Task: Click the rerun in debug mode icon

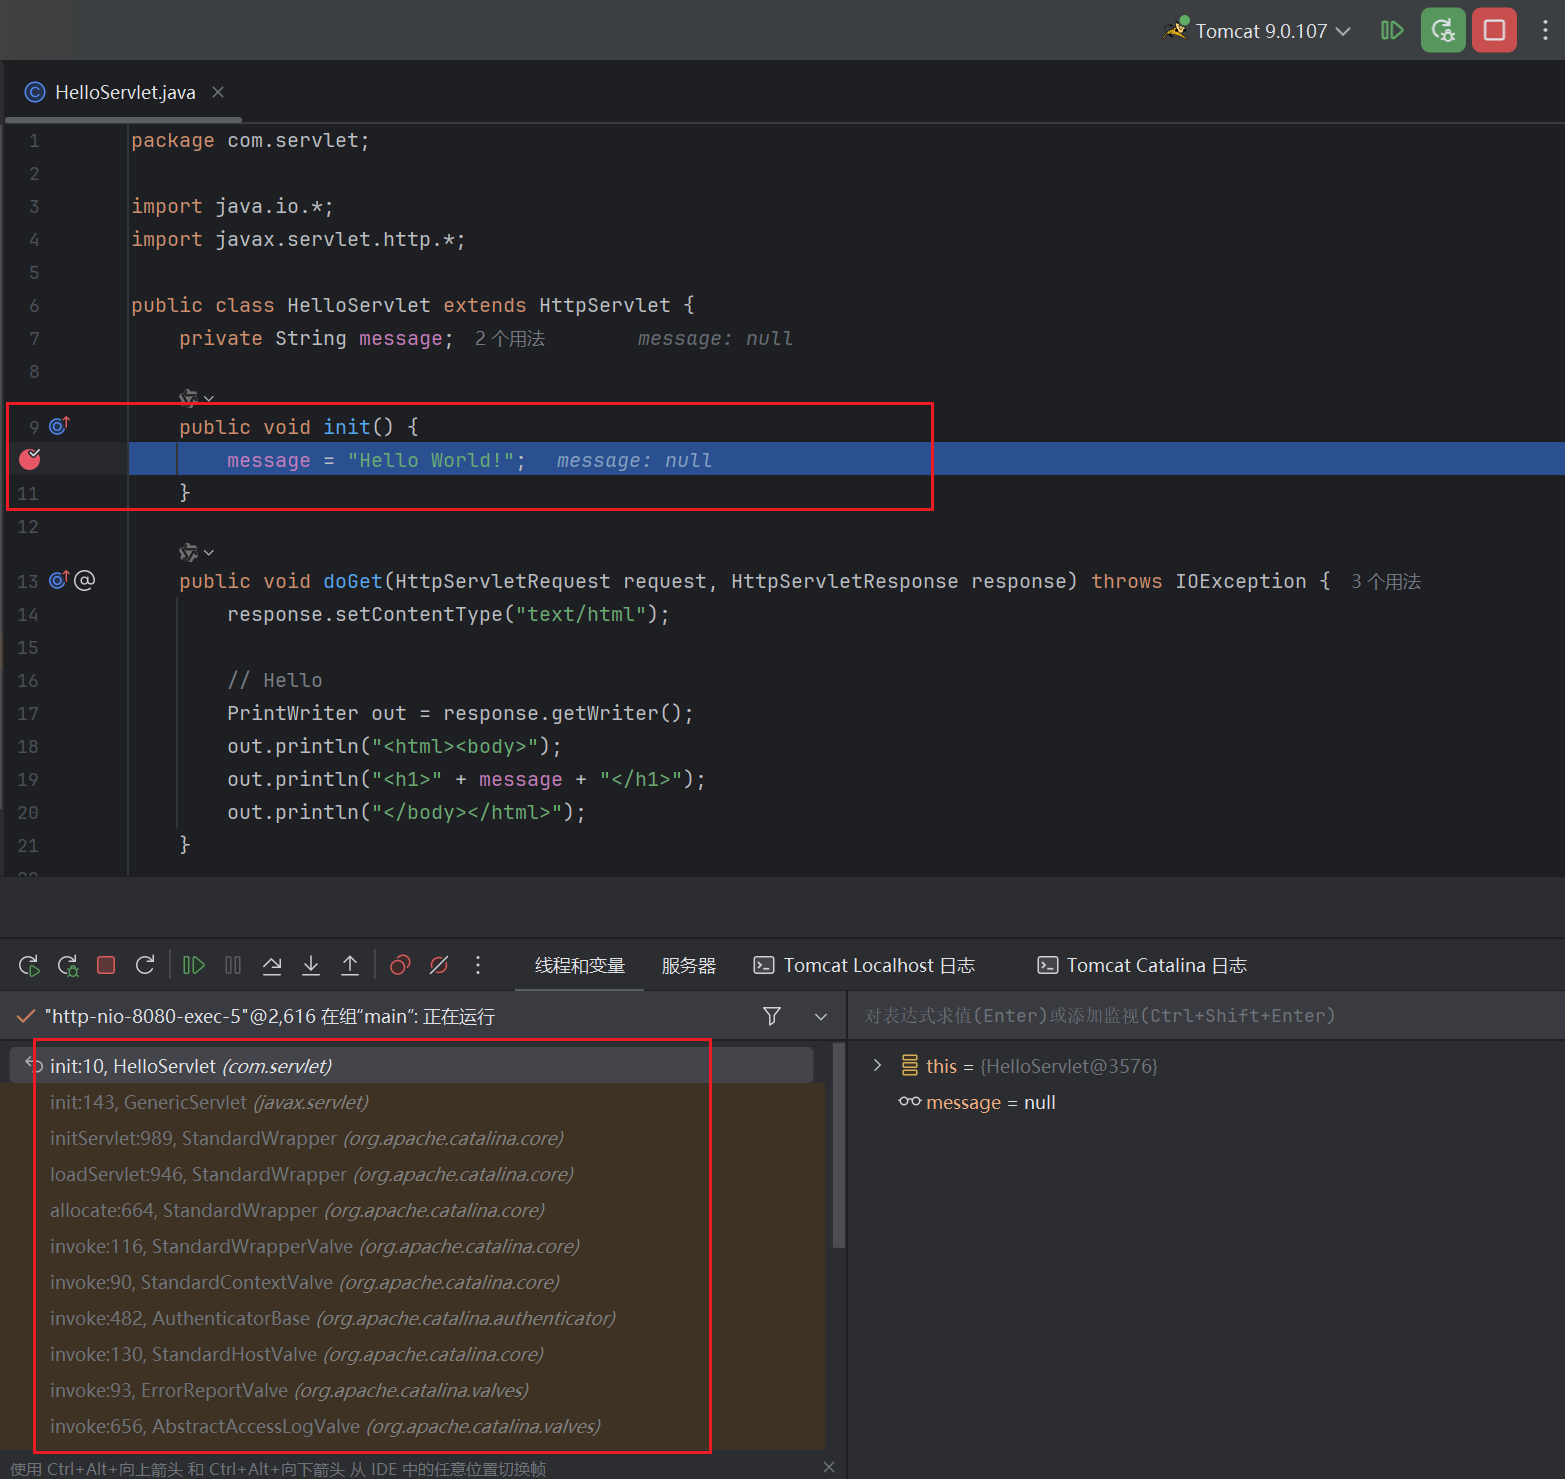Action: coord(68,965)
